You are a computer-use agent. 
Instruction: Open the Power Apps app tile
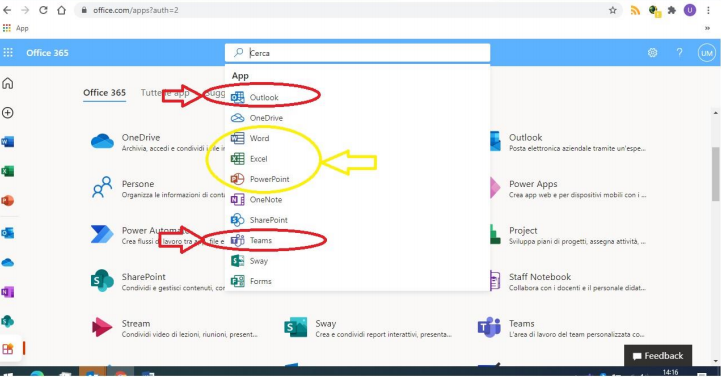click(x=568, y=188)
